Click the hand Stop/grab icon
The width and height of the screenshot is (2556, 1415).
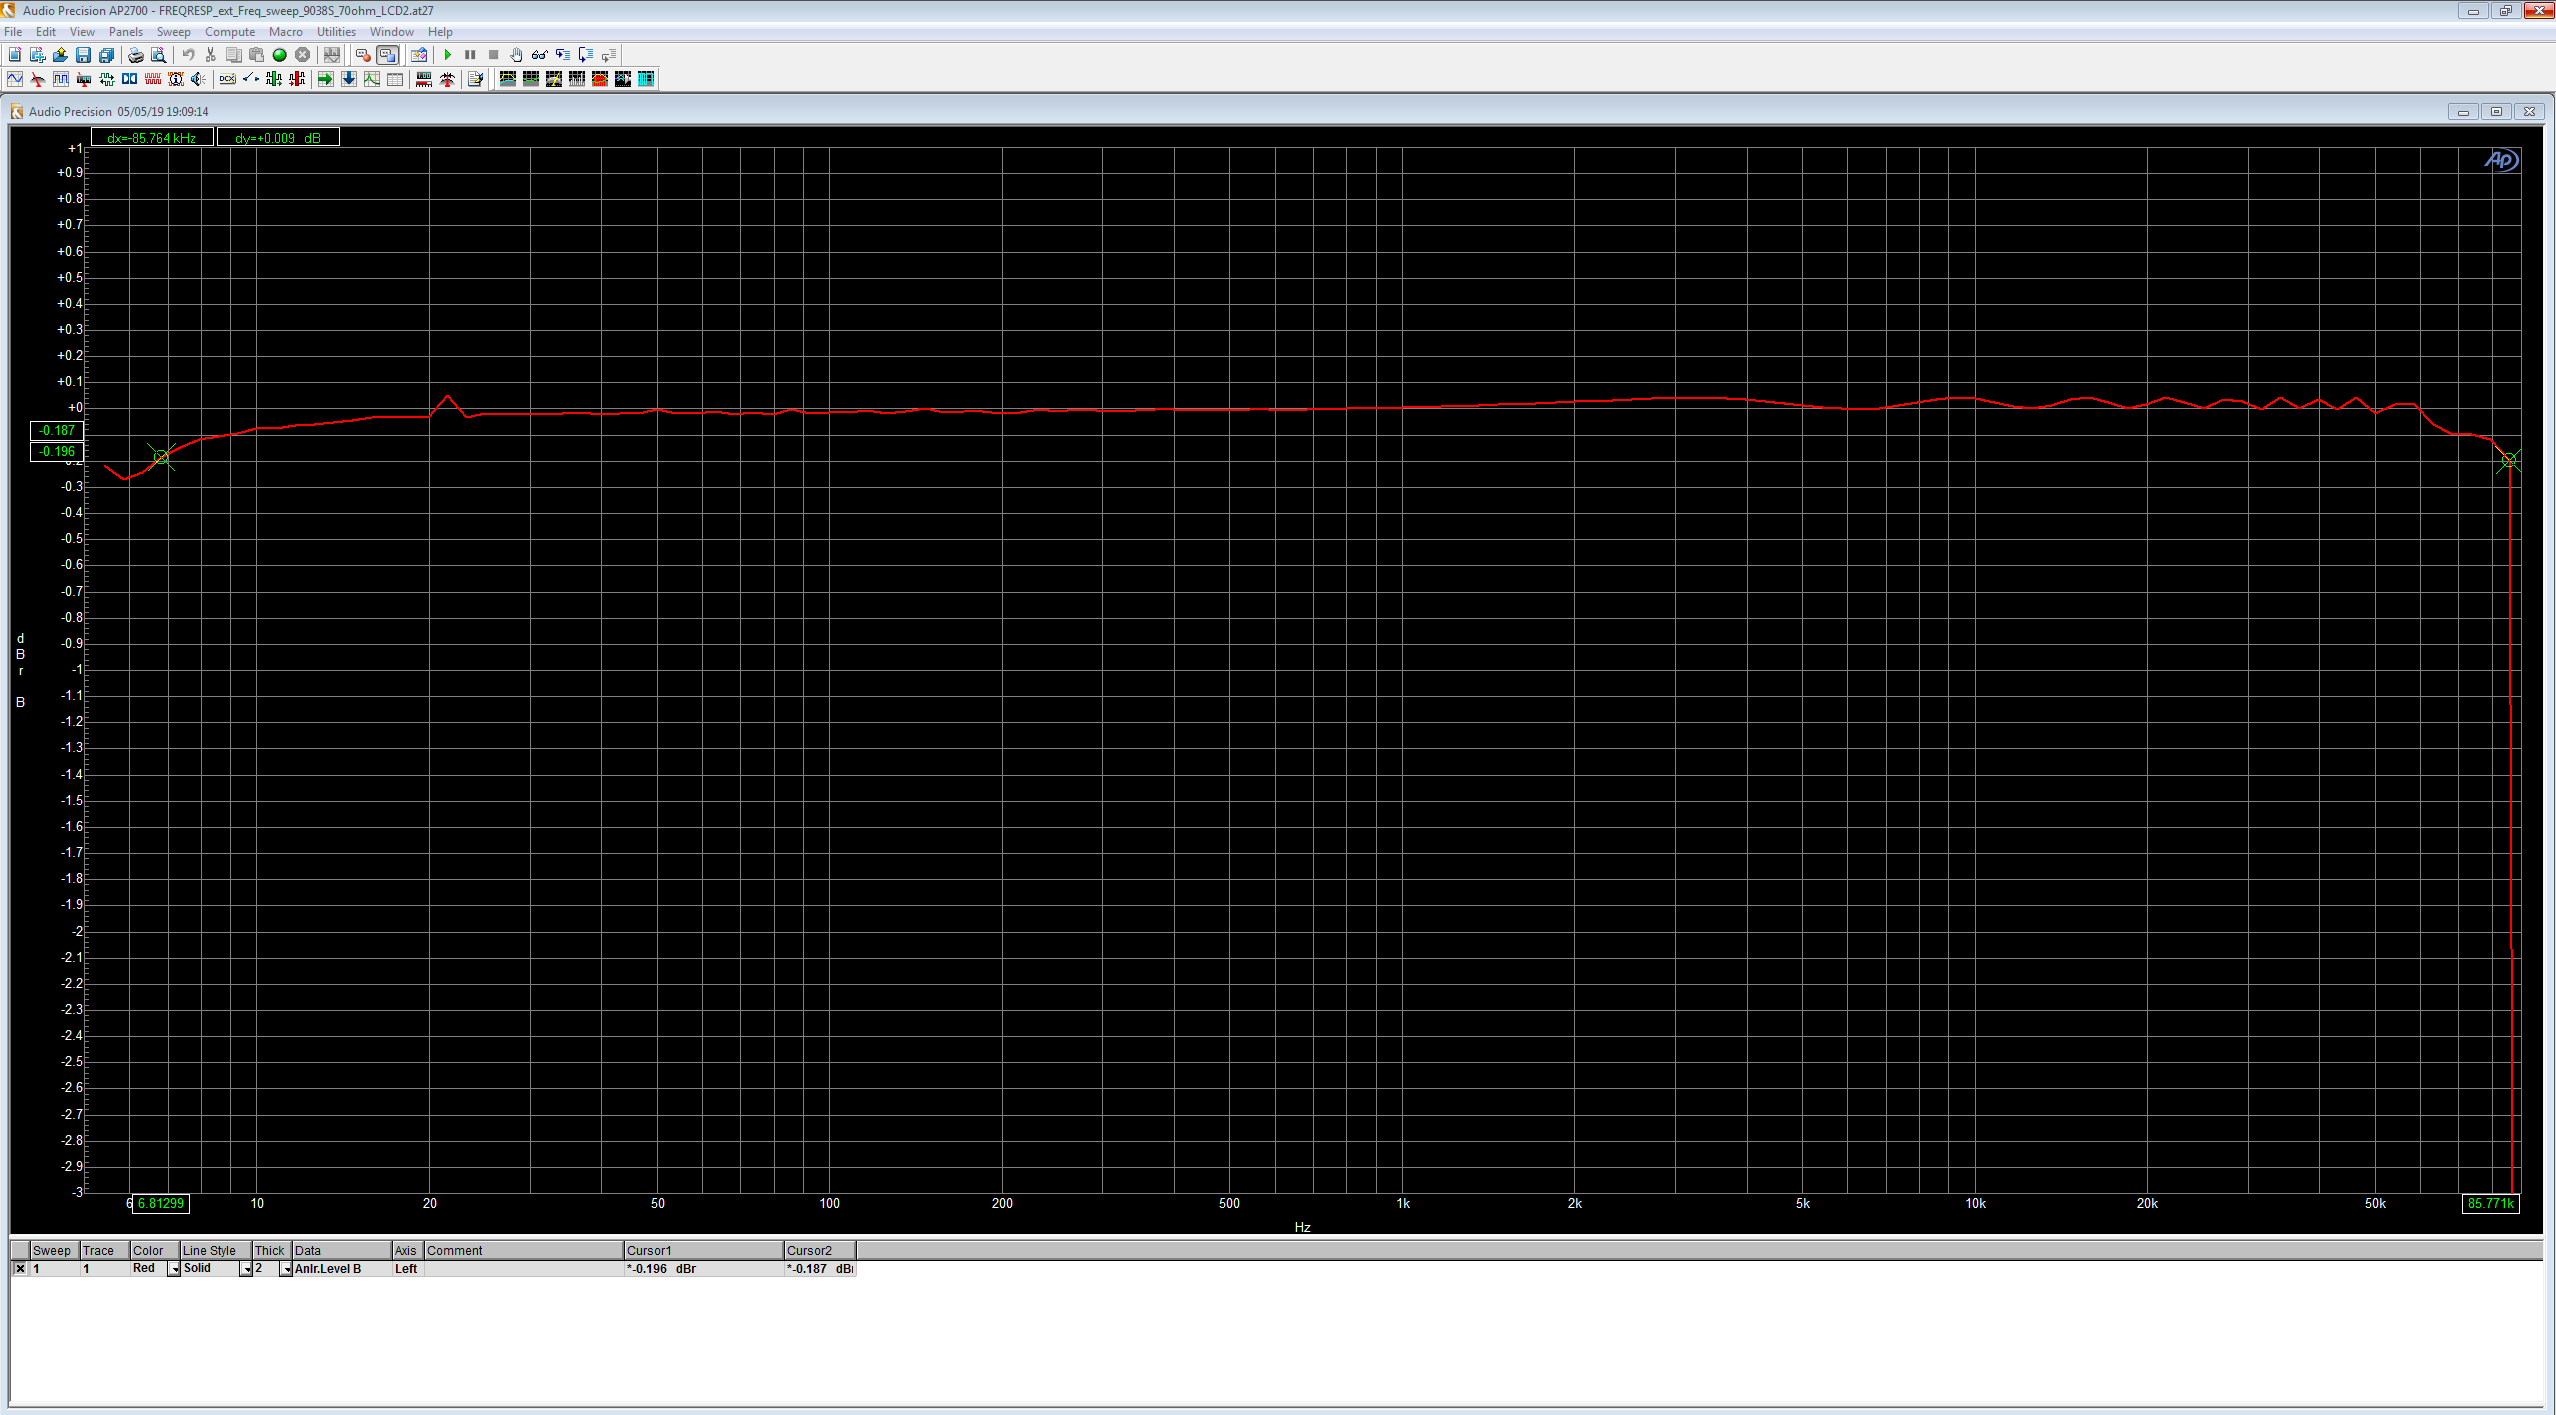pyautogui.click(x=516, y=55)
